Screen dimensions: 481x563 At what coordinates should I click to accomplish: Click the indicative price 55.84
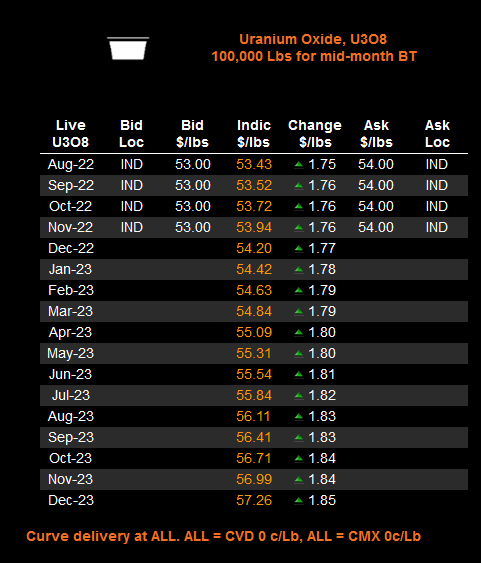pyautogui.click(x=254, y=396)
